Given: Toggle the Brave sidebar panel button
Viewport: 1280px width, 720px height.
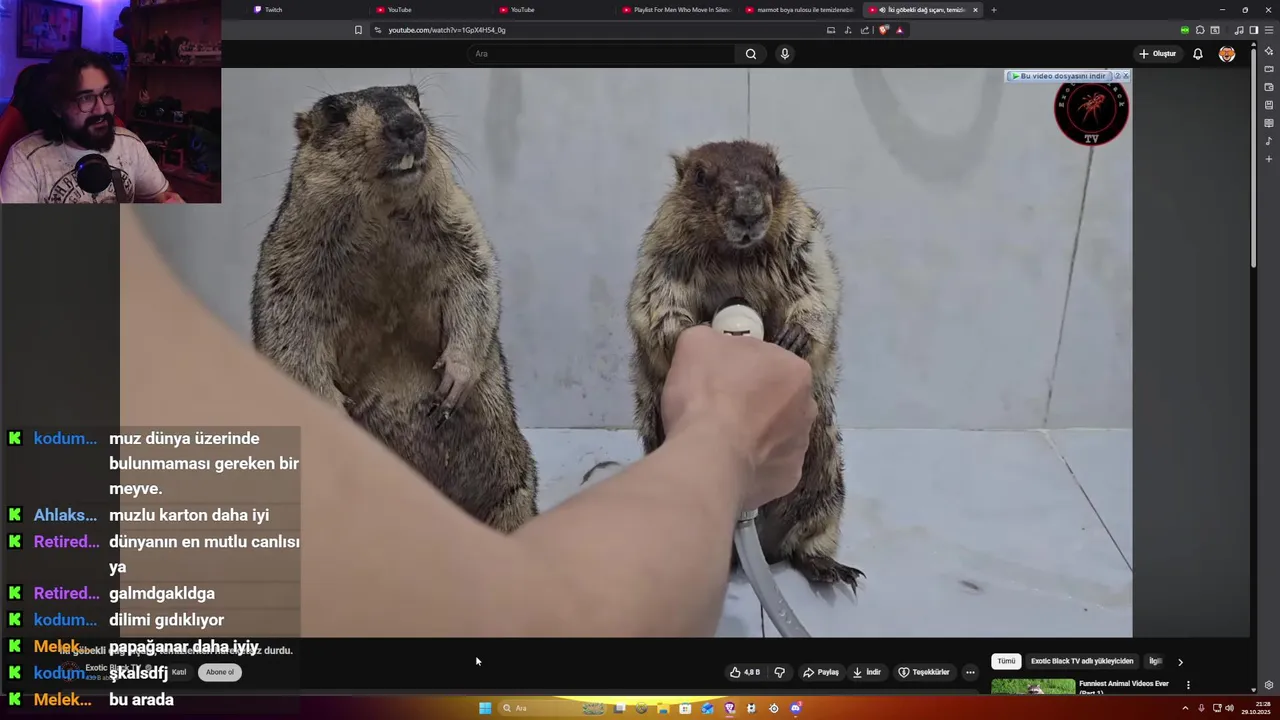Looking at the screenshot, I should (x=1254, y=30).
